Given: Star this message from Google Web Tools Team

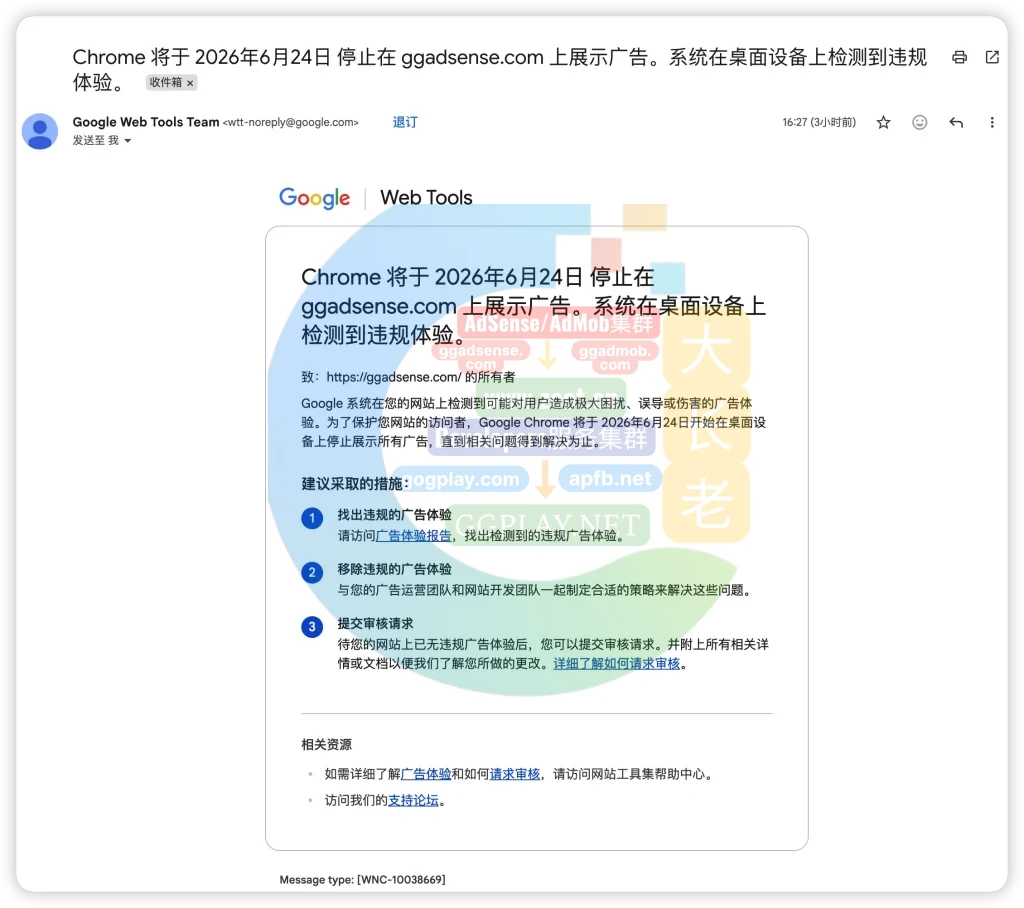Looking at the screenshot, I should click(883, 122).
